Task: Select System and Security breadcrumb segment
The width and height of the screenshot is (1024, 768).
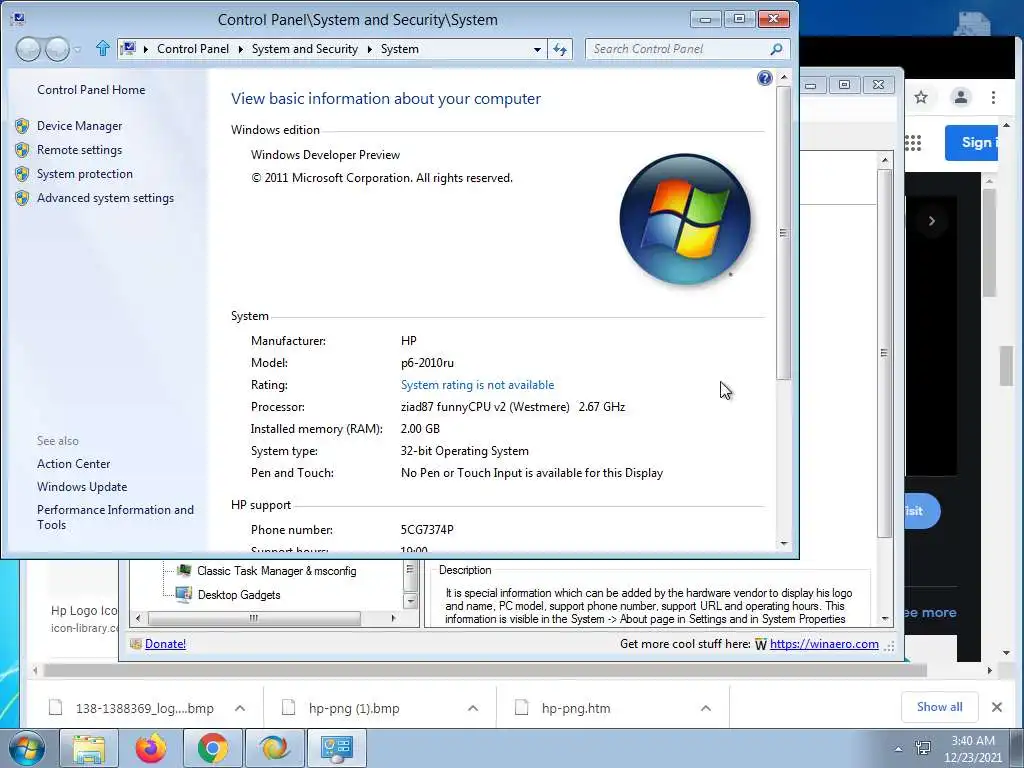Action: pyautogui.click(x=304, y=49)
